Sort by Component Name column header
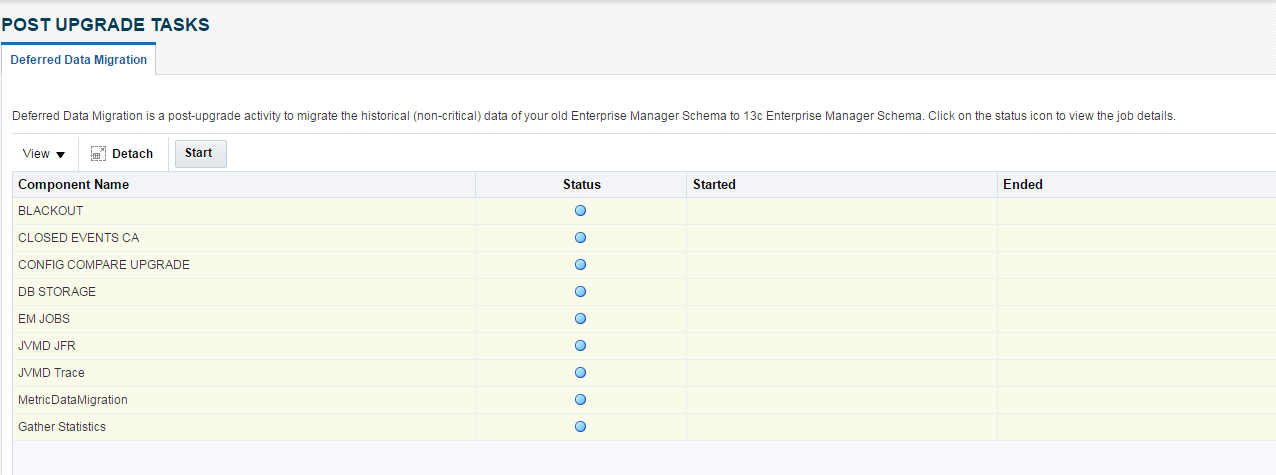This screenshot has height=475, width=1276. point(73,185)
